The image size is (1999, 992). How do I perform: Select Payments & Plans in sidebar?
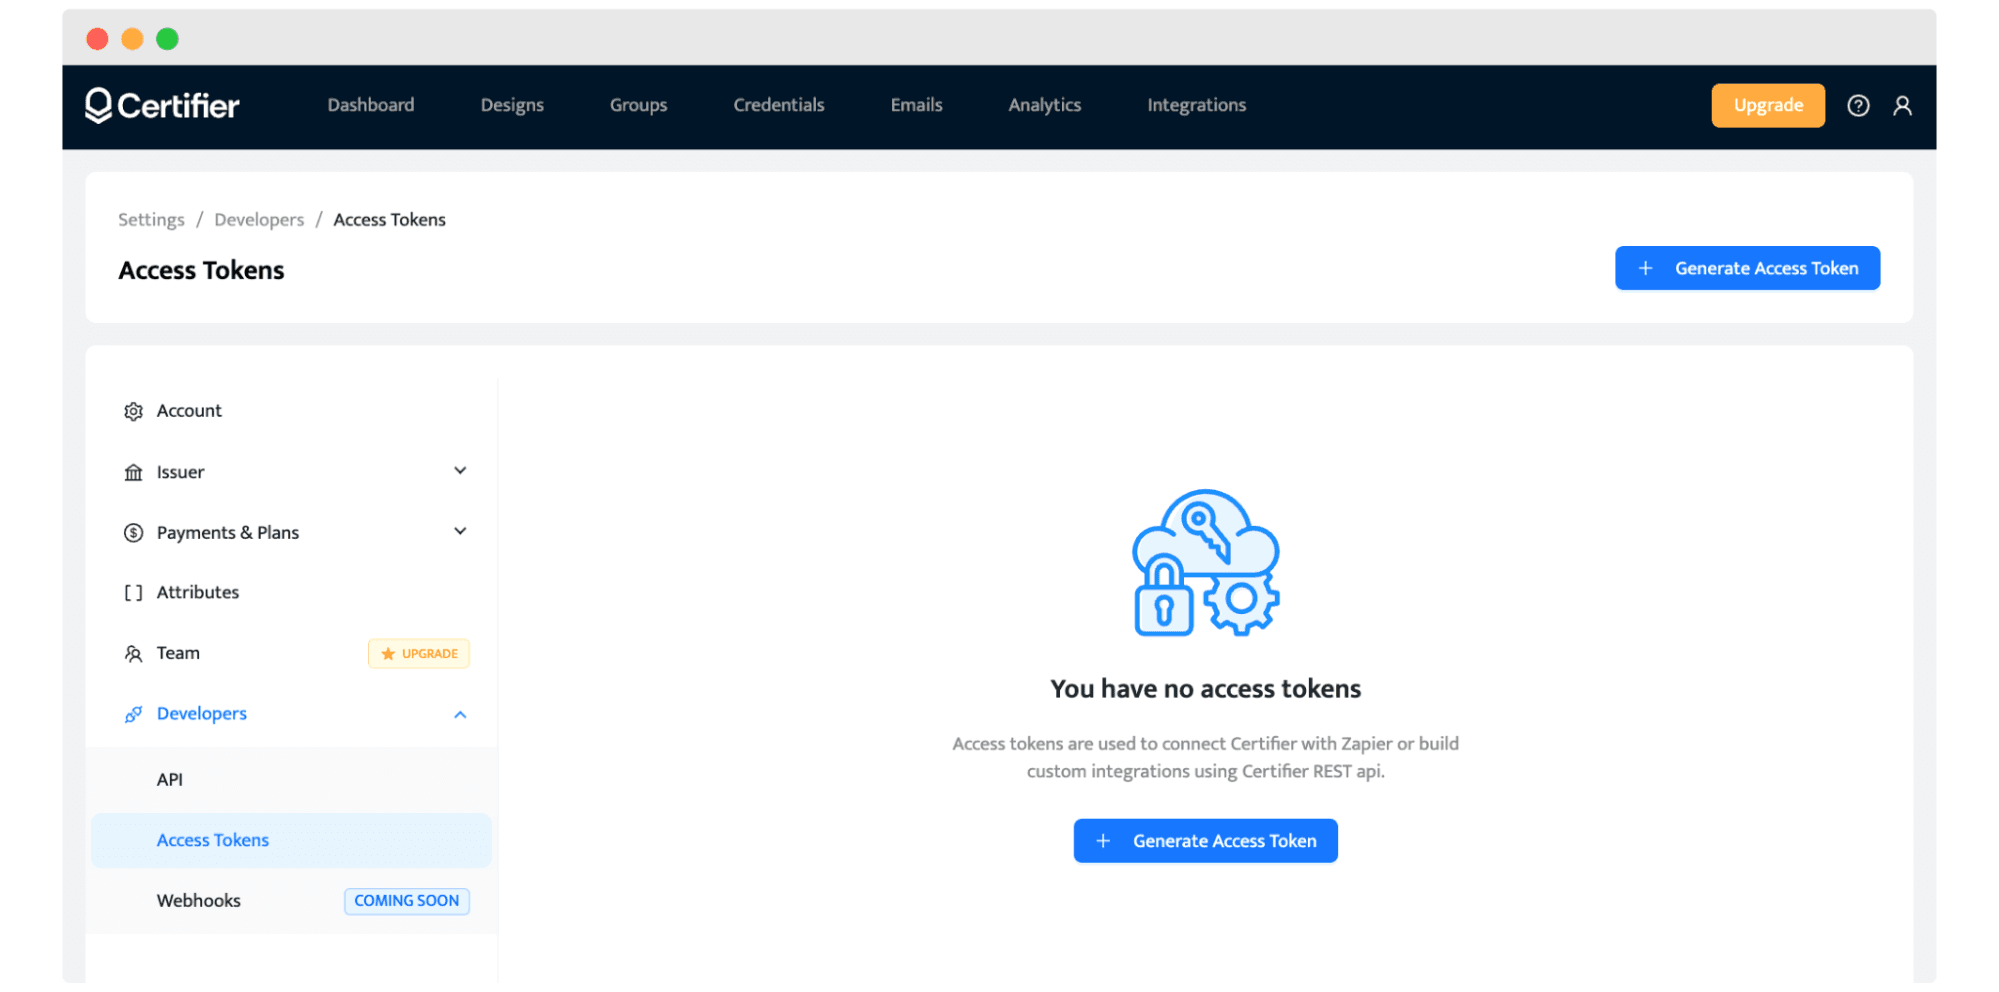click(228, 533)
